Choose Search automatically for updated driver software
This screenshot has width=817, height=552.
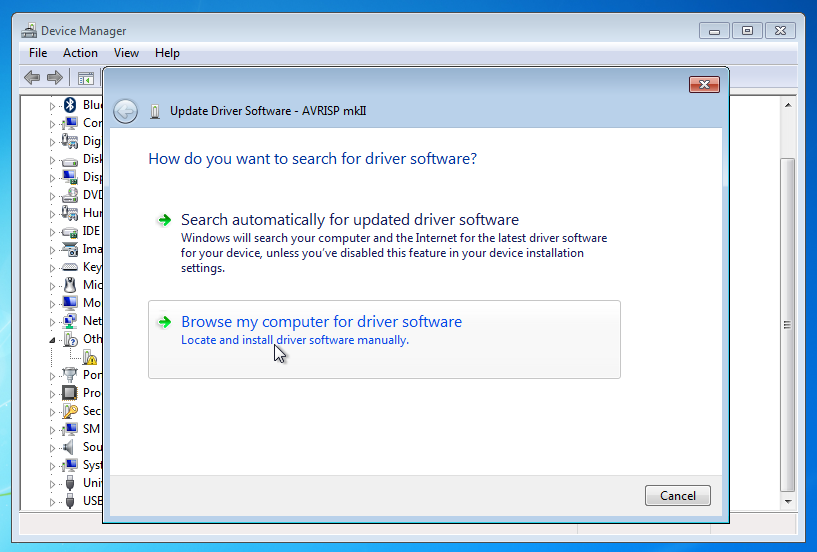pyautogui.click(x=349, y=220)
